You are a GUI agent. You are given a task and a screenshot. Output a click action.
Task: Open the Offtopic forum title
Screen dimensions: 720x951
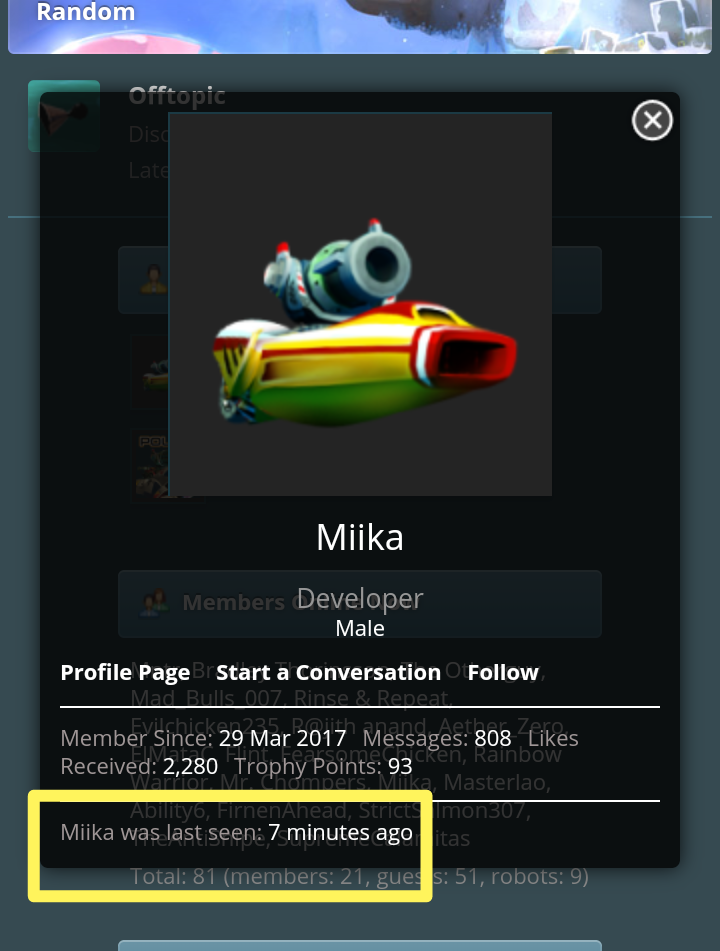(x=177, y=96)
